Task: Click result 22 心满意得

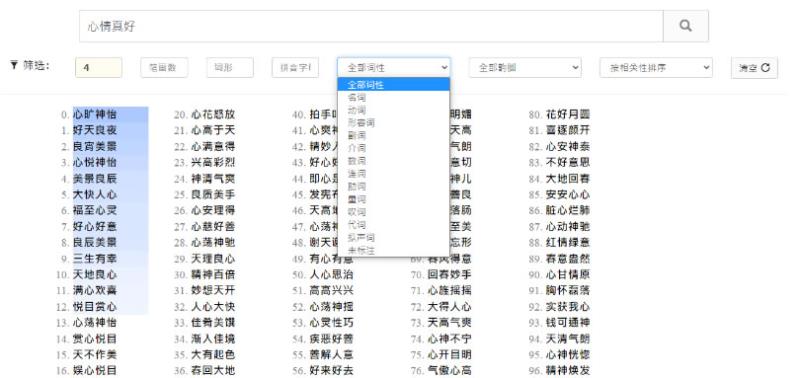Action: (x=213, y=146)
